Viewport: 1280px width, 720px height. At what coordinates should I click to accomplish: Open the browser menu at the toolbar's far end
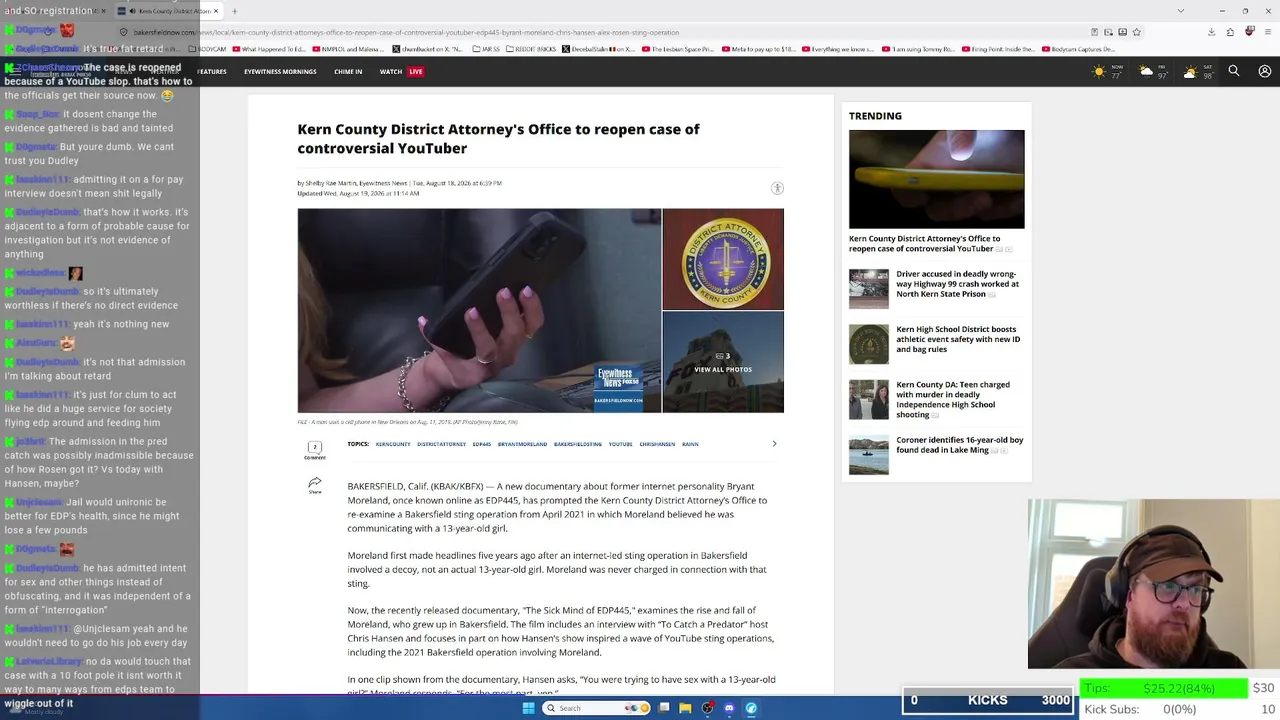(x=1266, y=32)
